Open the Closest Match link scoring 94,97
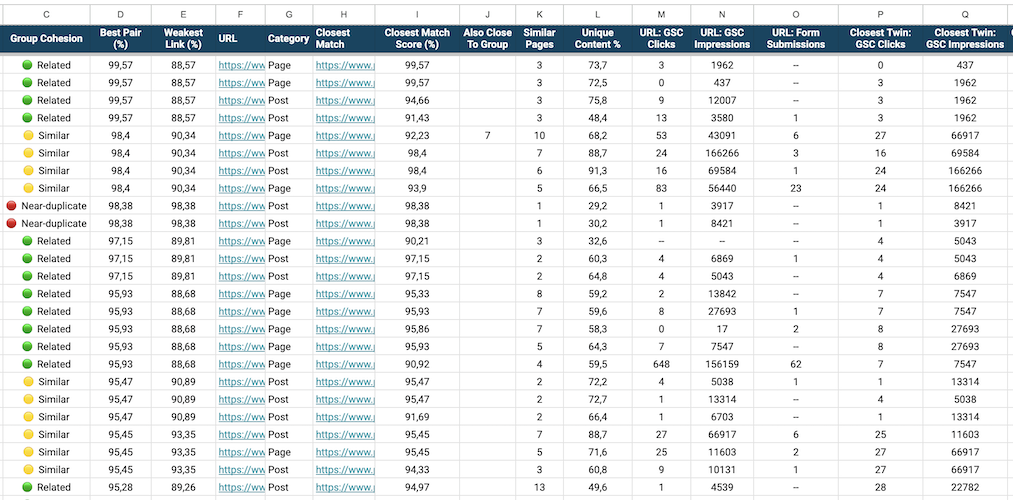 (x=345, y=487)
